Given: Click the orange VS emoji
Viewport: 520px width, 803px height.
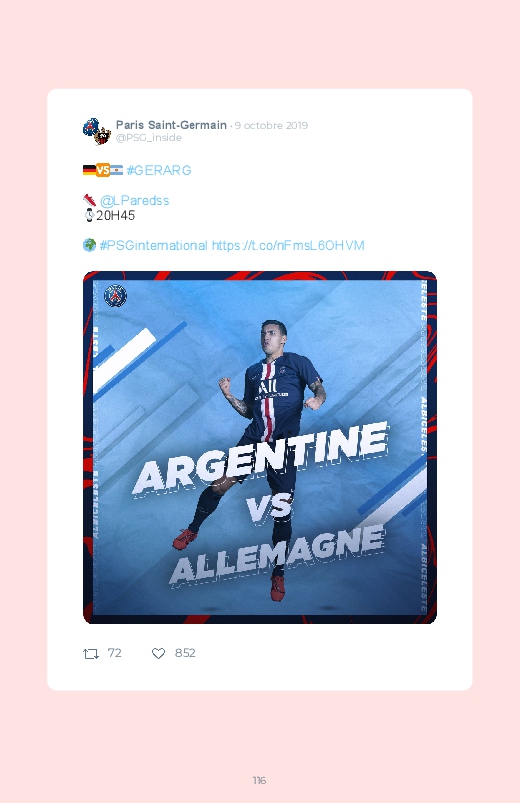Looking at the screenshot, I should click(103, 170).
